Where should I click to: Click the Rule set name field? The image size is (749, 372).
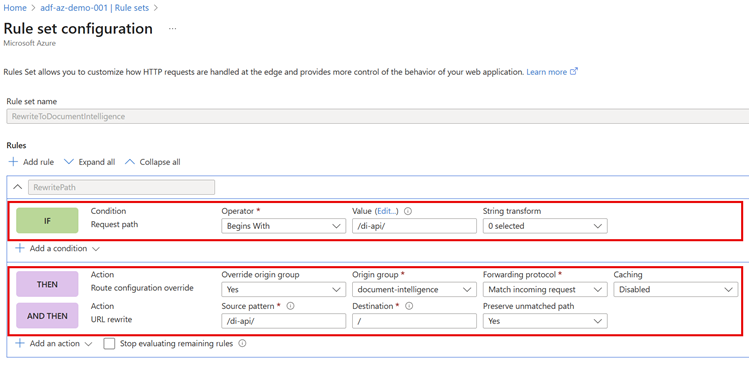378,116
